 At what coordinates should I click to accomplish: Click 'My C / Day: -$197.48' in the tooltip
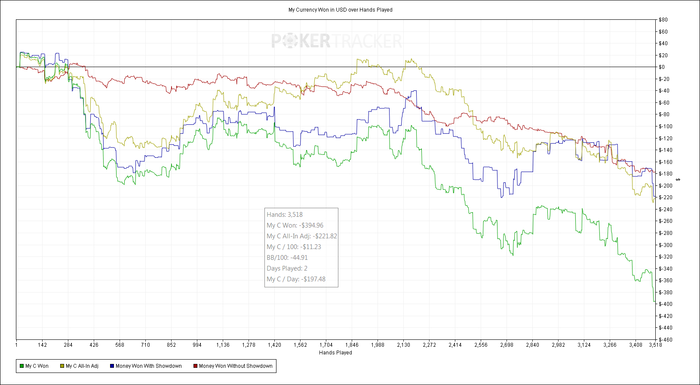[x=296, y=279]
